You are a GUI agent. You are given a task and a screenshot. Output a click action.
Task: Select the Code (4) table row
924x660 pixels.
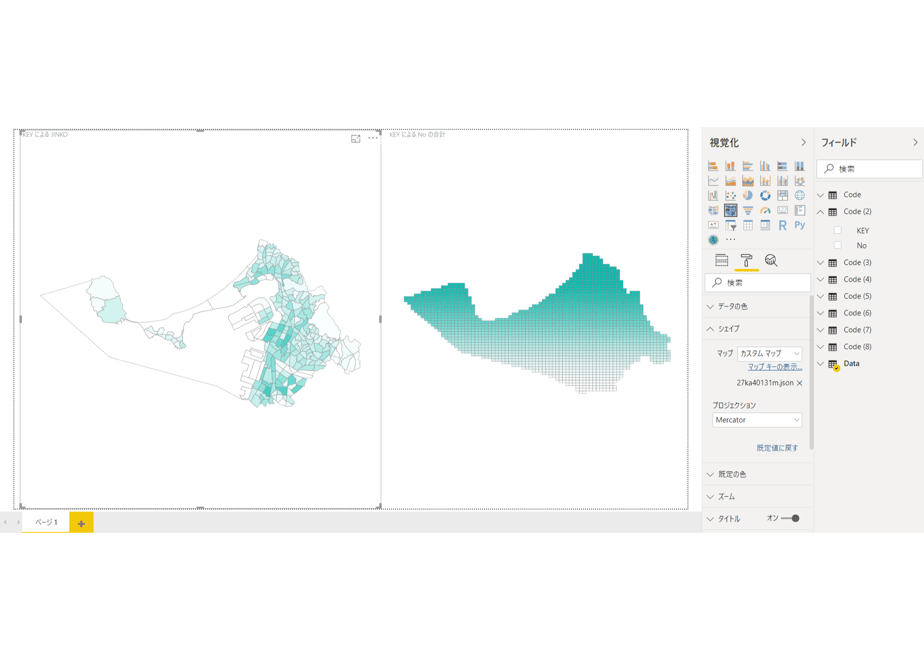(x=869, y=279)
